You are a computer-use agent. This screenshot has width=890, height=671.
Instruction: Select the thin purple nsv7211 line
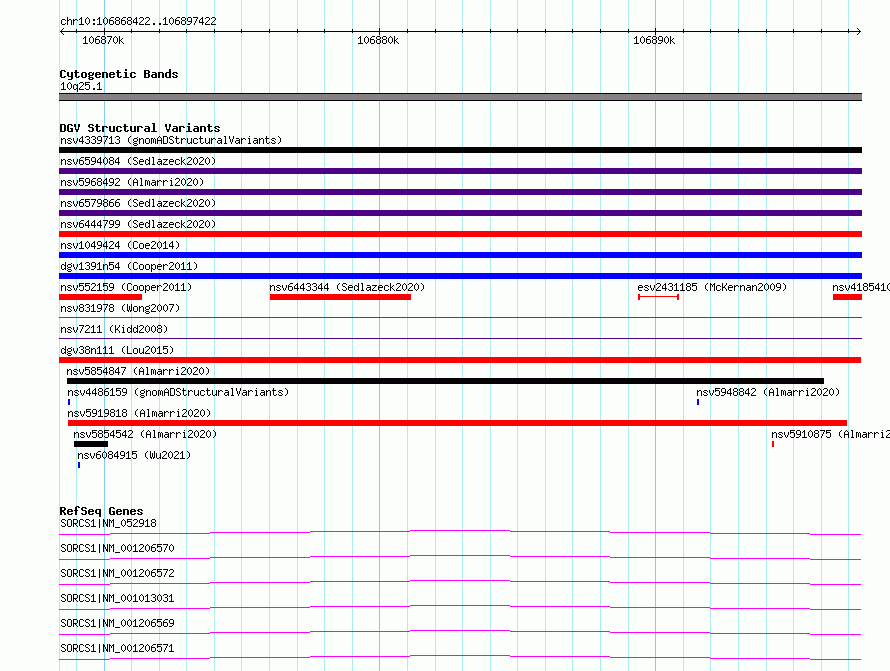[460, 339]
